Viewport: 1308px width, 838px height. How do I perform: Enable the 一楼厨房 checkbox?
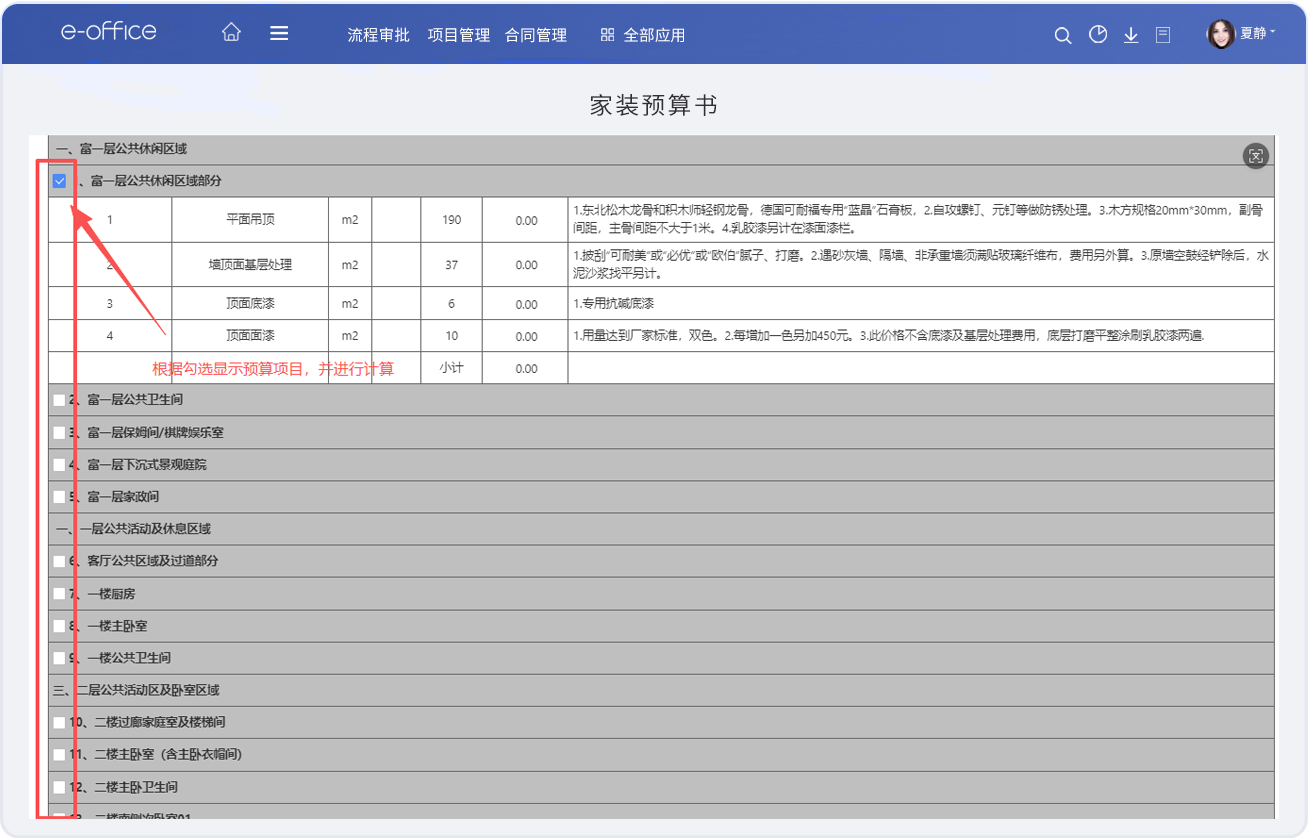(59, 594)
